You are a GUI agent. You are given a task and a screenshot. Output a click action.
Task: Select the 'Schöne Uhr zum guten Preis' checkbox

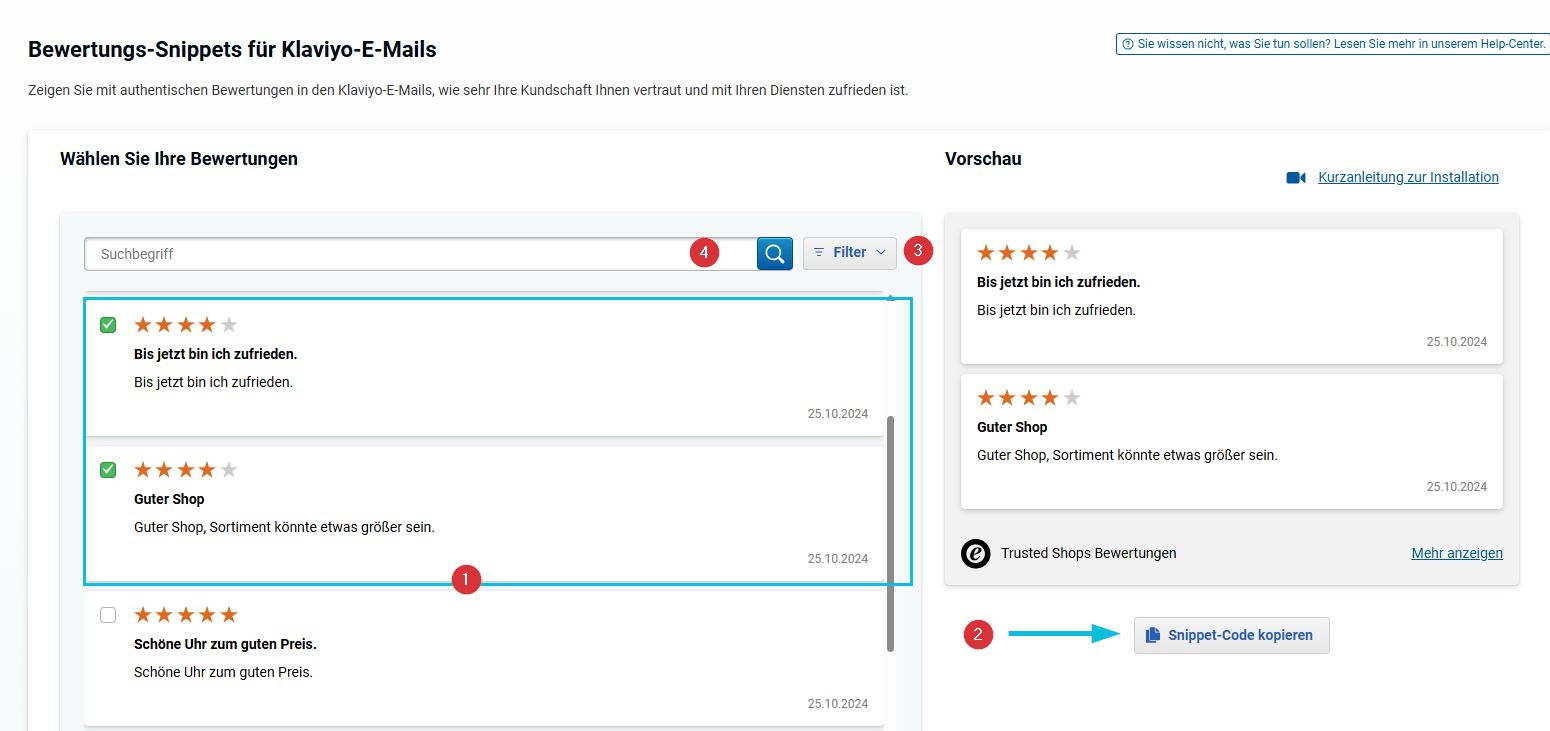click(x=108, y=615)
